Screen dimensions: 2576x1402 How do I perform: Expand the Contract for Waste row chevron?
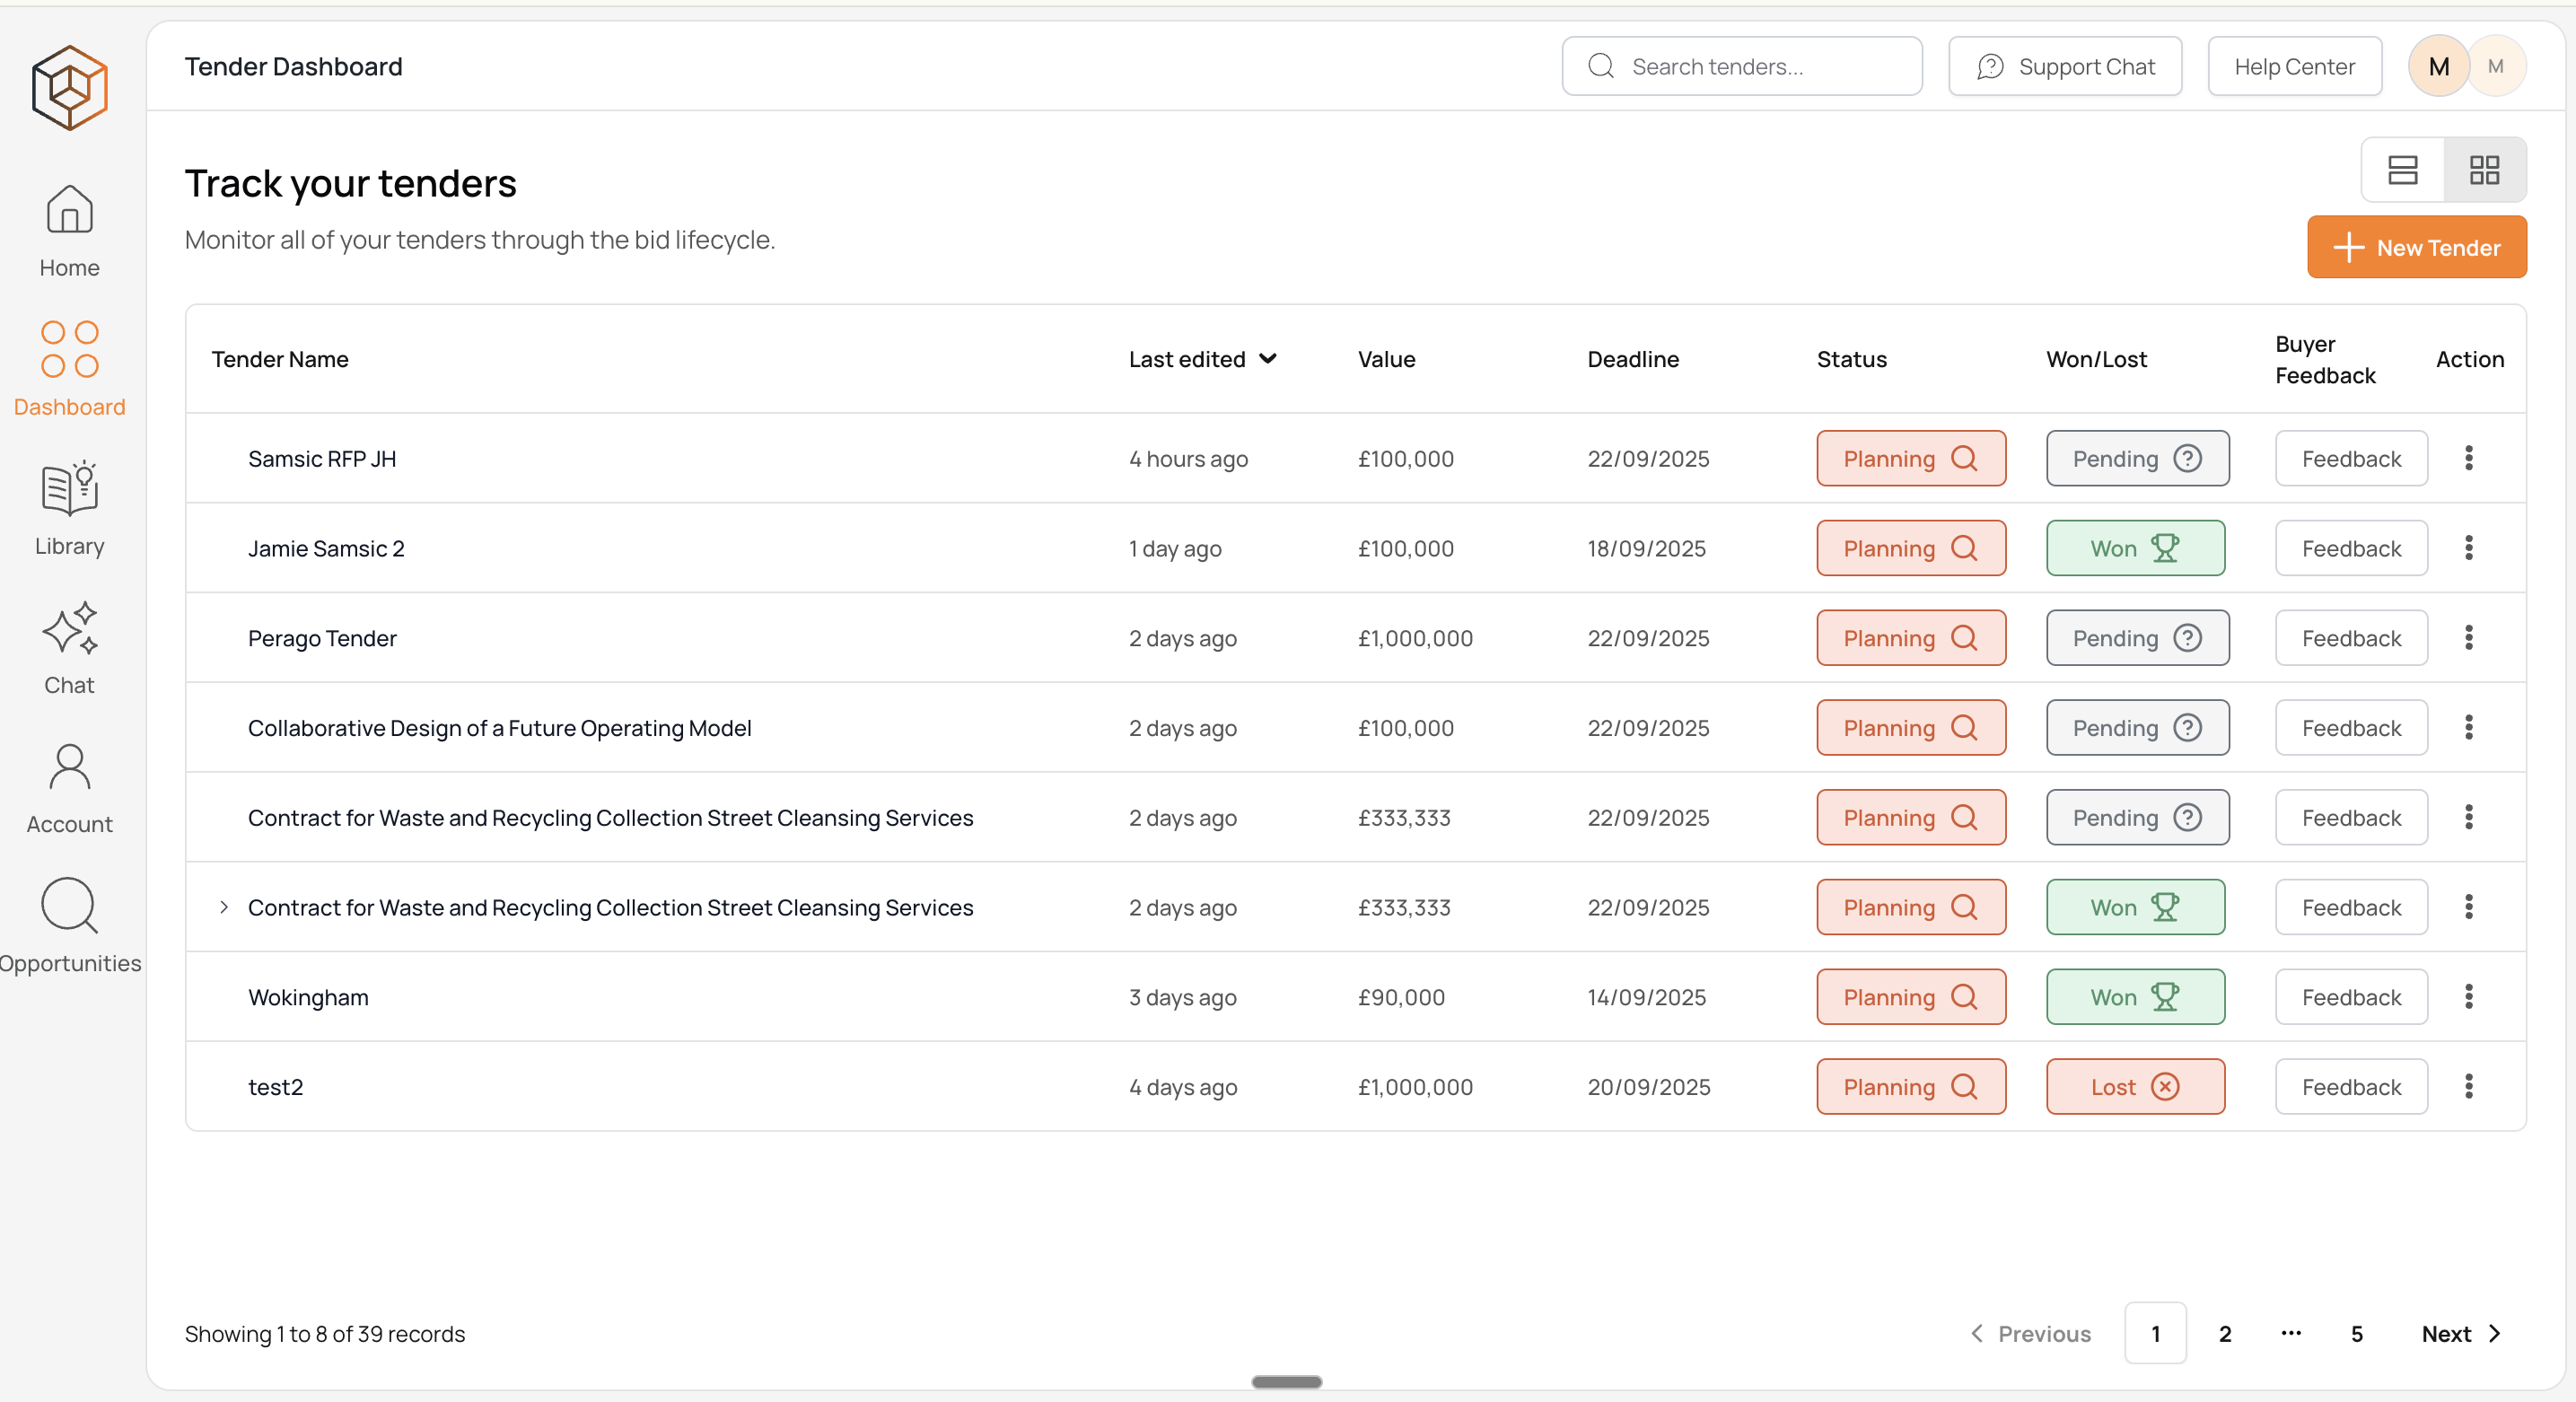point(224,907)
